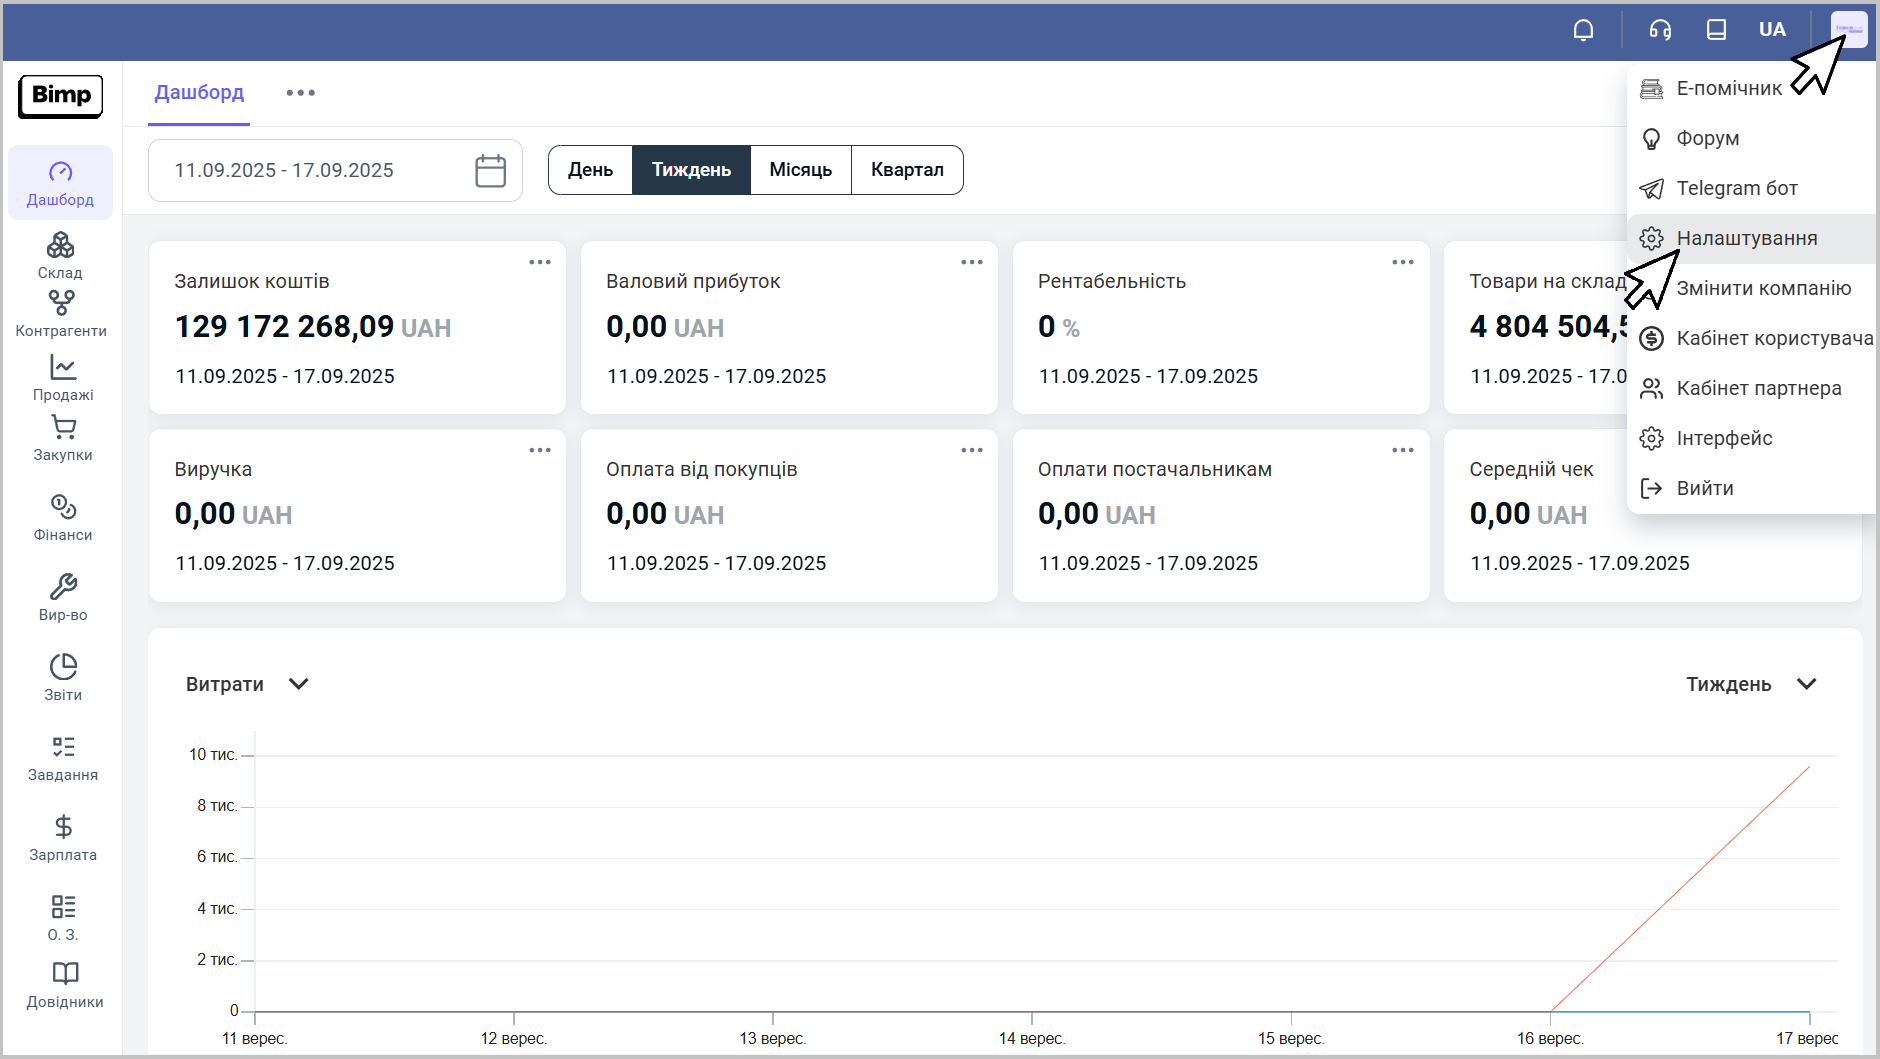
Task: Switch period to День
Action: click(590, 170)
